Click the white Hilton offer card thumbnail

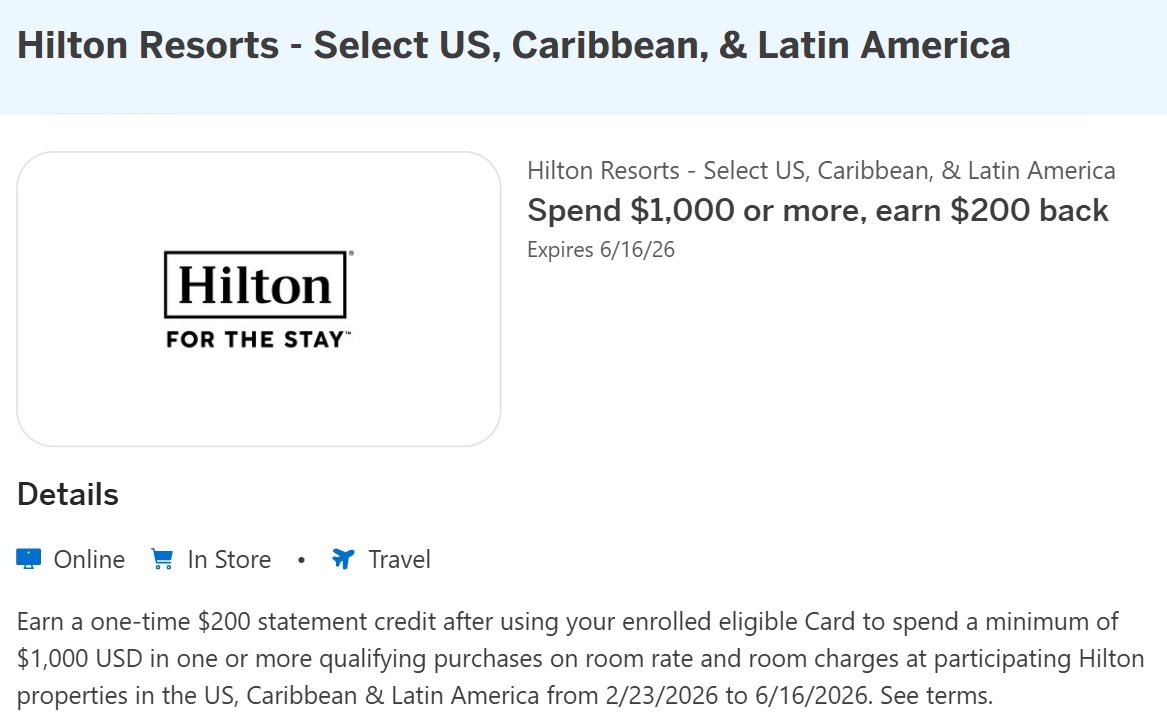point(258,400)
